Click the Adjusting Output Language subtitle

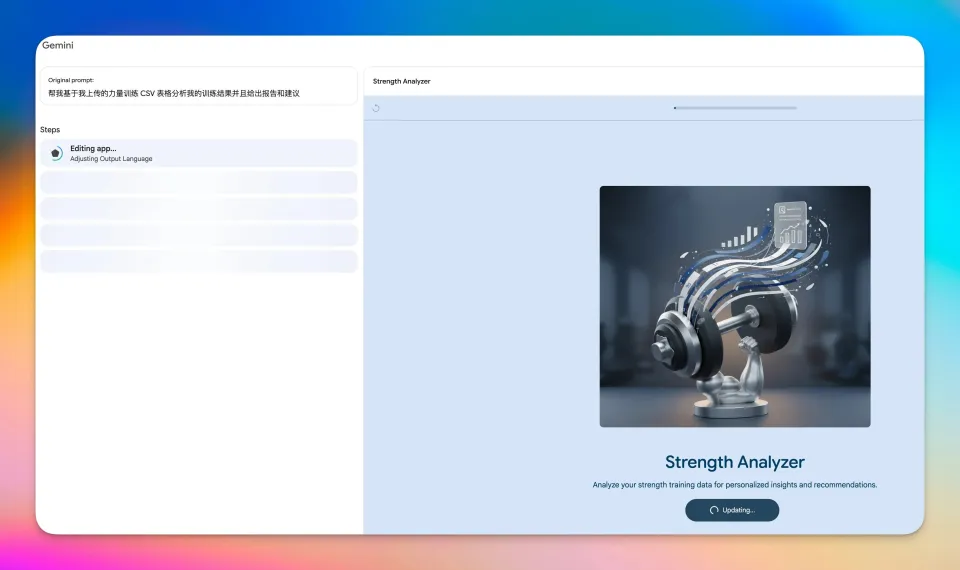click(x=111, y=159)
